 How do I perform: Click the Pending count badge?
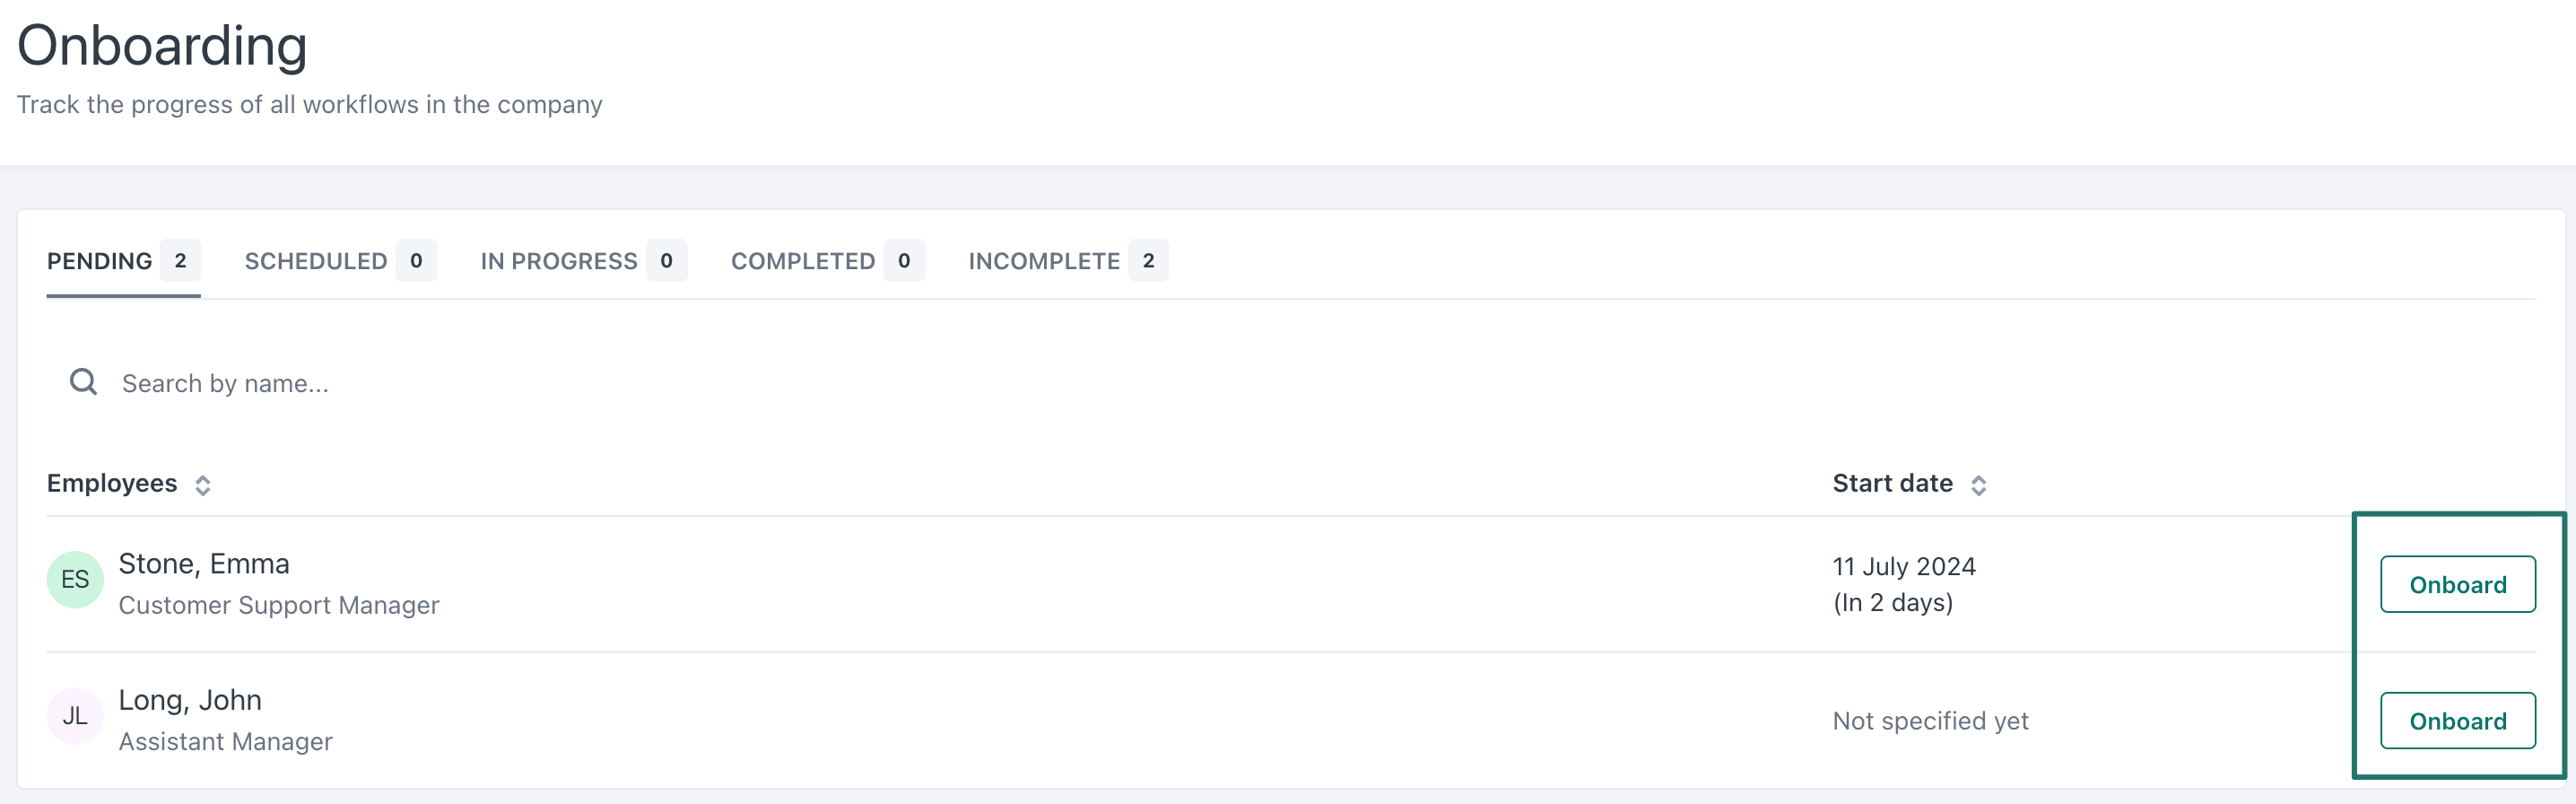(x=181, y=261)
